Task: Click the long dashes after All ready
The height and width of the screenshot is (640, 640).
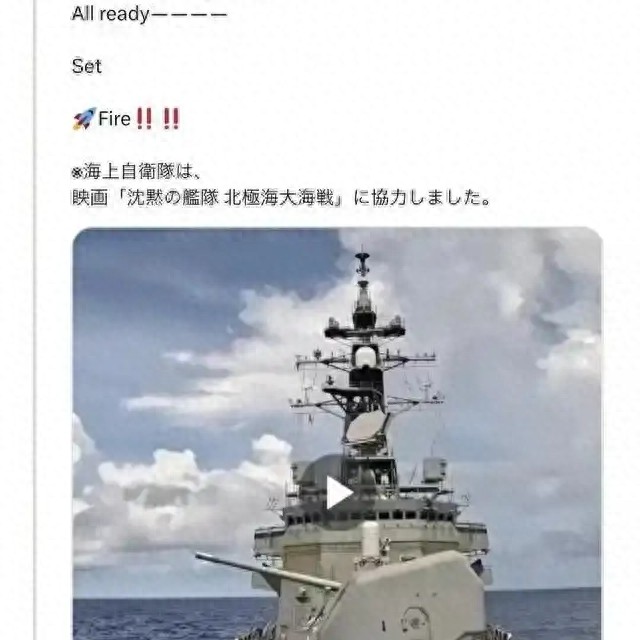Action: point(189,16)
